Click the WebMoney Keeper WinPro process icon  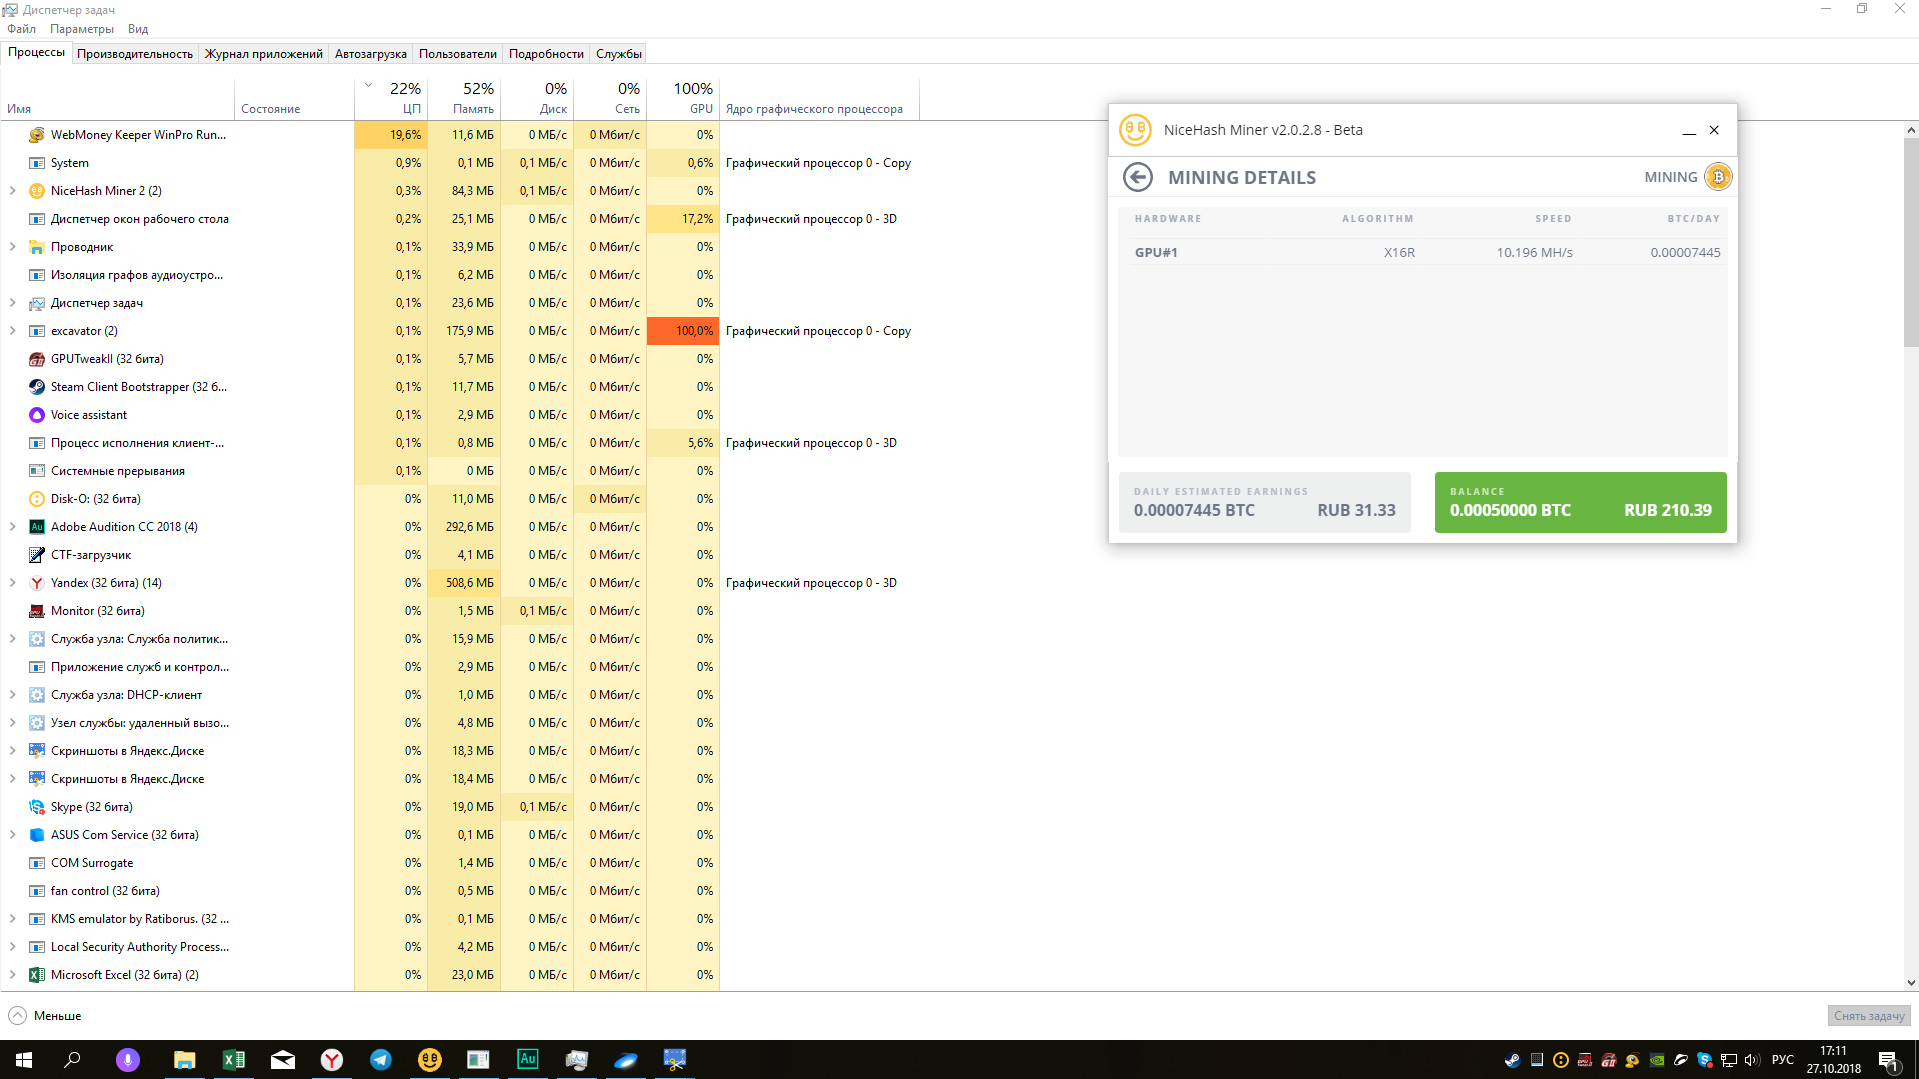[x=37, y=135]
